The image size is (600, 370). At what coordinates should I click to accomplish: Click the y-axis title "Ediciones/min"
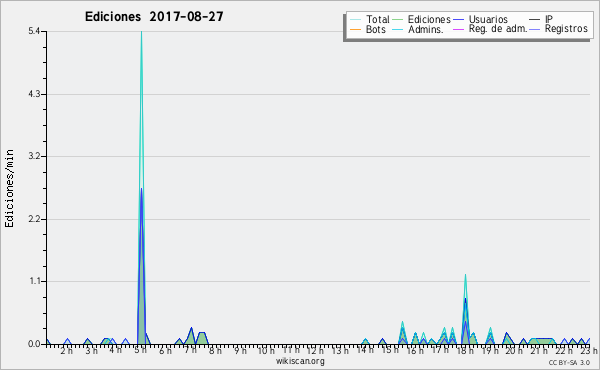point(9,188)
